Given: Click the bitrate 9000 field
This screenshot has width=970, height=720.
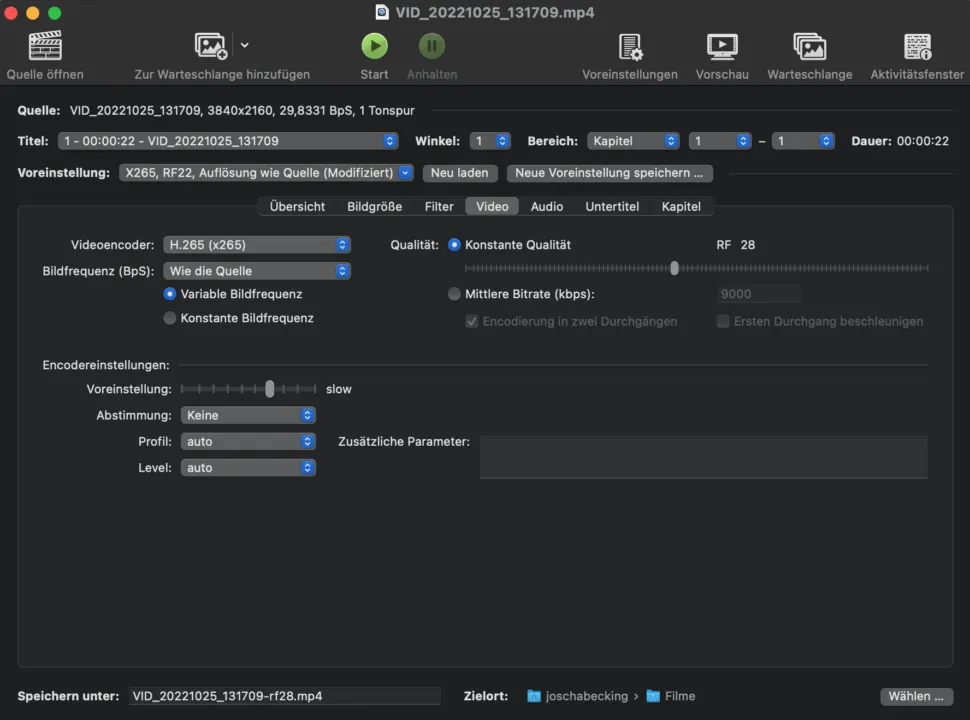Looking at the screenshot, I should [x=759, y=294].
